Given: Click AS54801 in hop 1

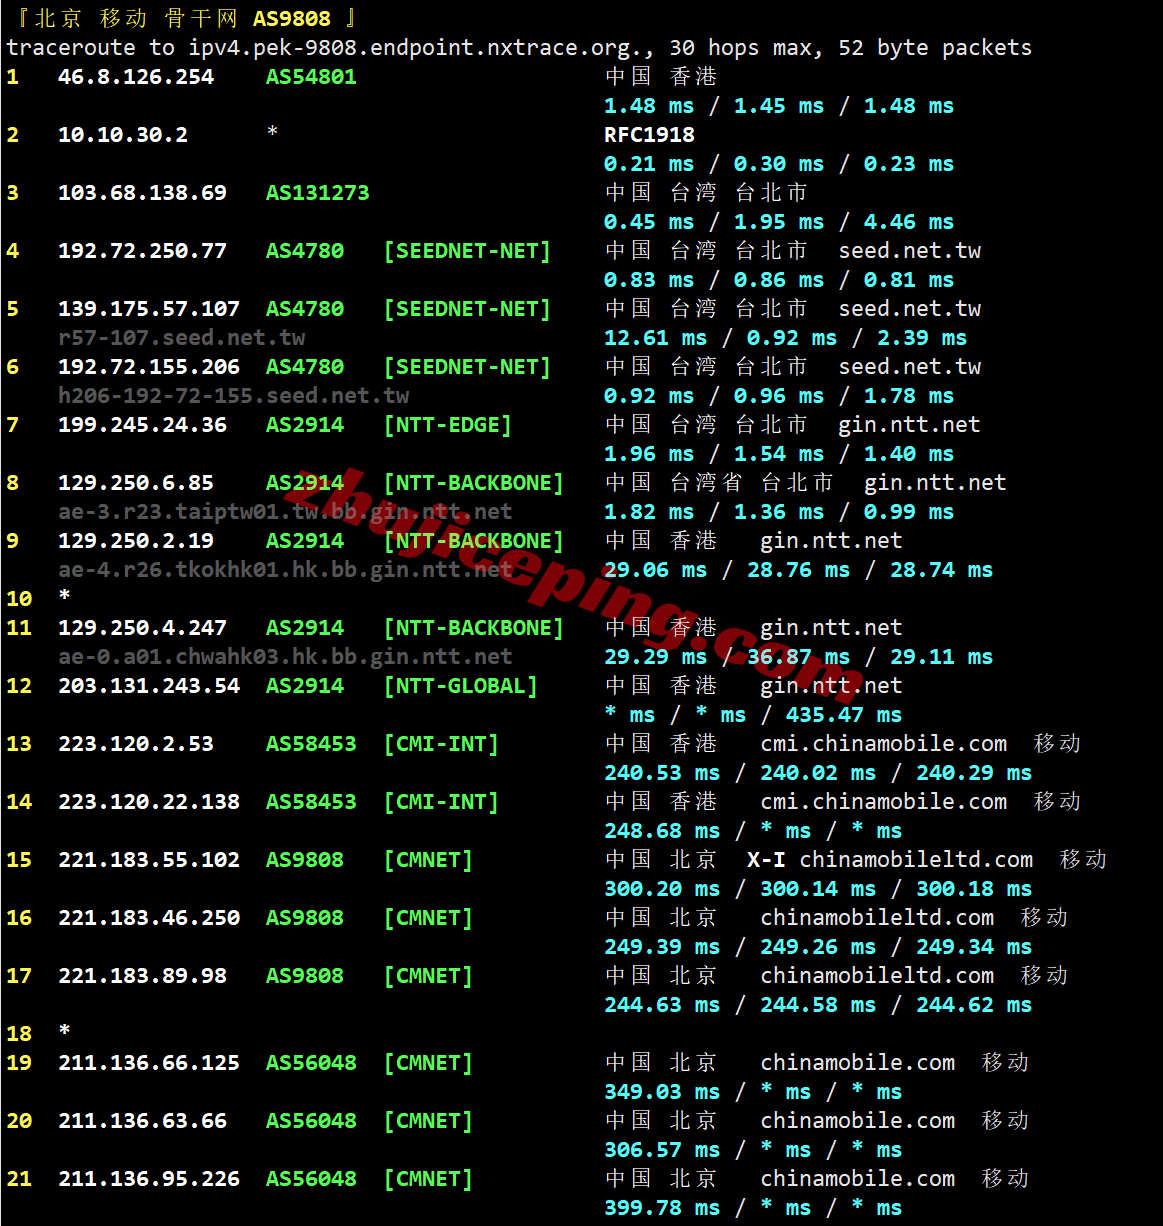Looking at the screenshot, I should point(311,77).
